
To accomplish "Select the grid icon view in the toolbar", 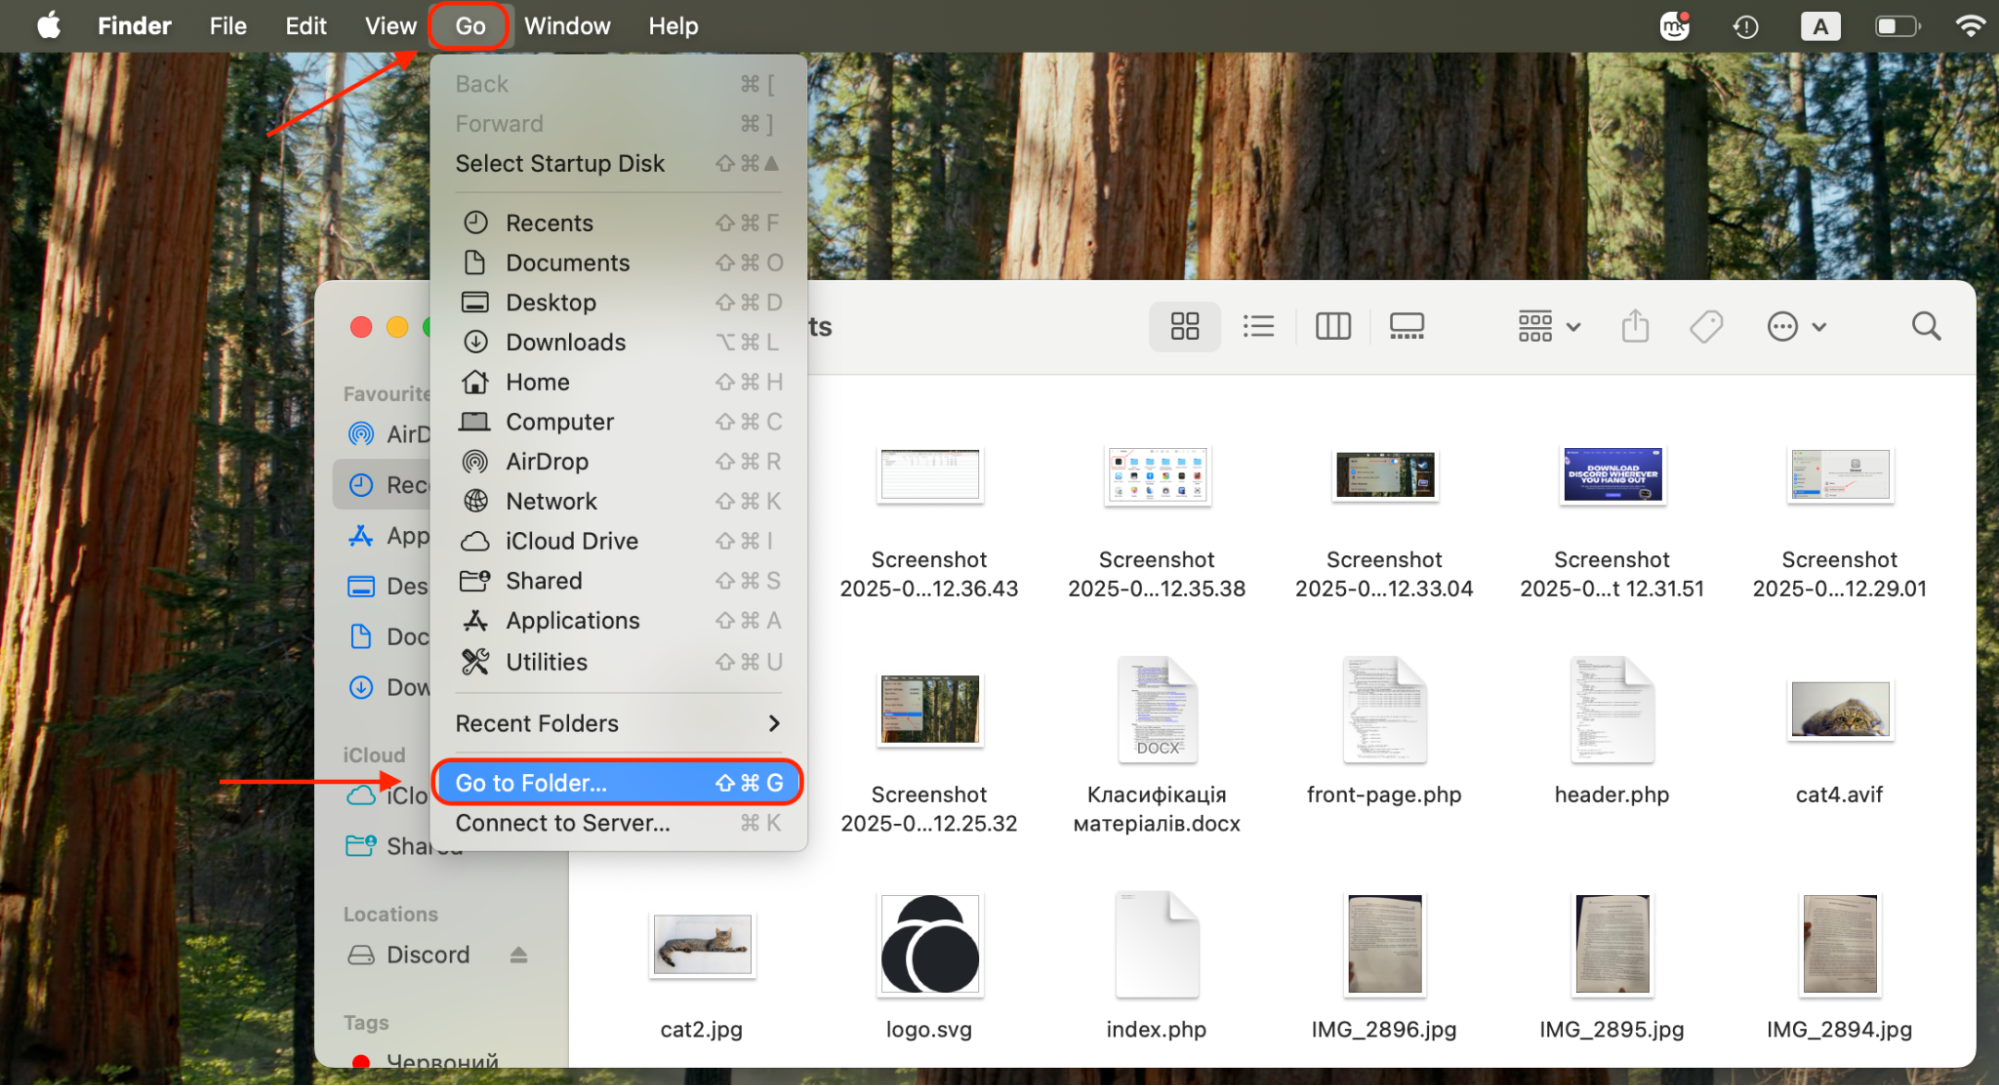I will point(1184,326).
